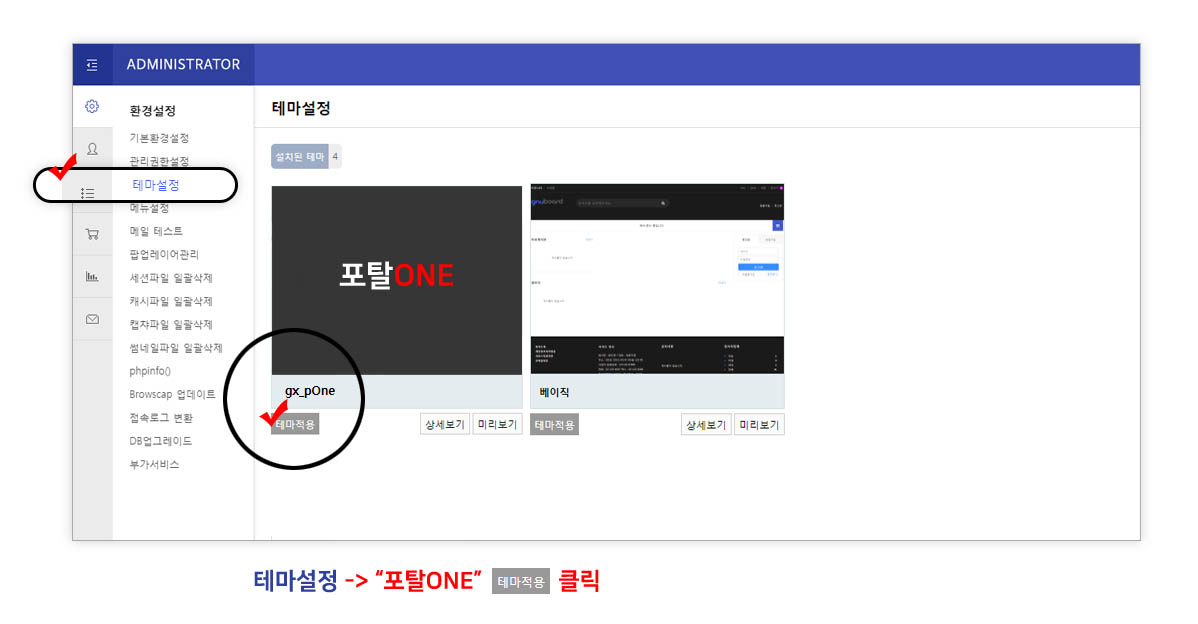Open the statistics bar chart icon
Viewport: 1198px width, 624px height.
[92, 277]
